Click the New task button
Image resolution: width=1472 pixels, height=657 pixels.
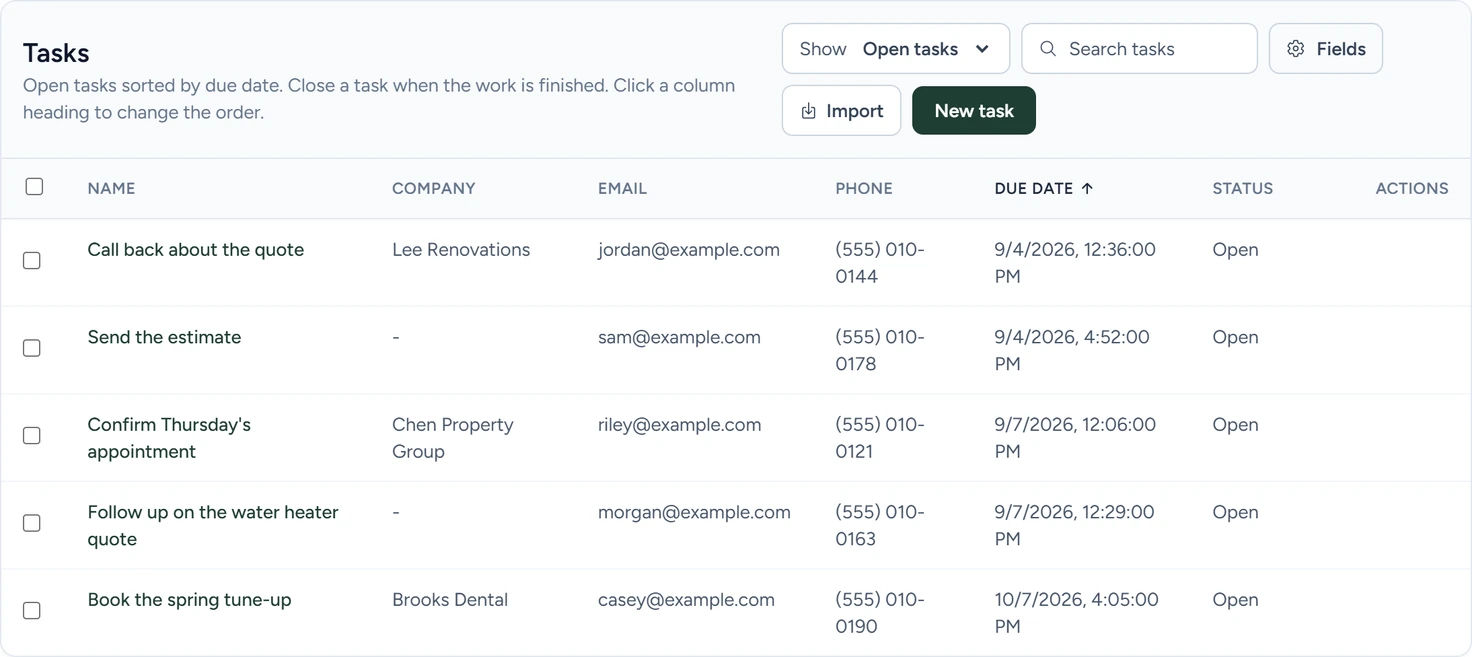coord(974,111)
